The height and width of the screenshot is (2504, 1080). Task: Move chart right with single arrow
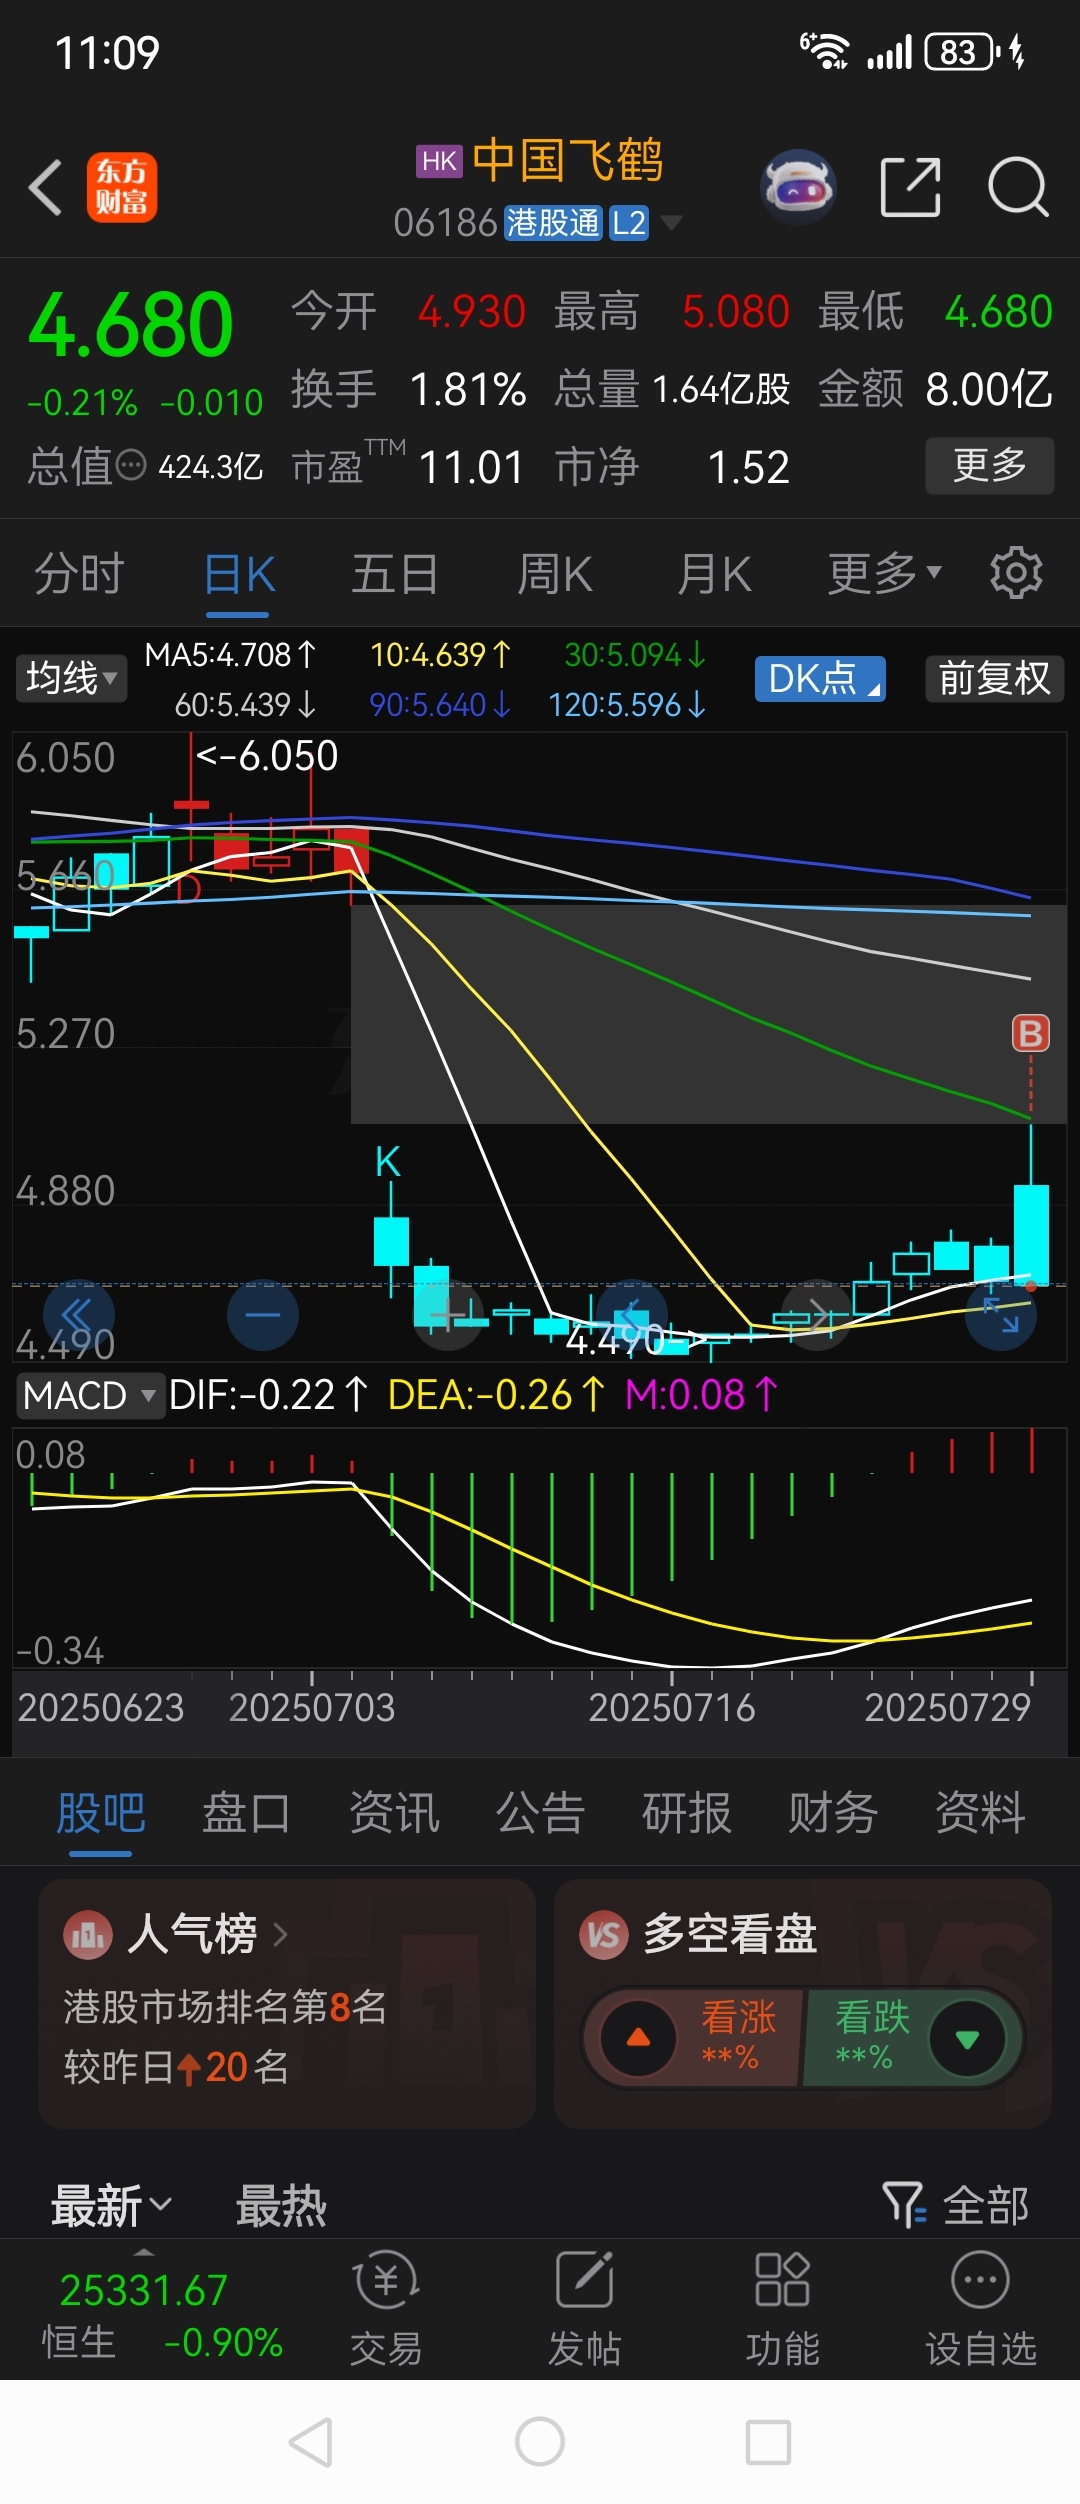pos(816,1315)
